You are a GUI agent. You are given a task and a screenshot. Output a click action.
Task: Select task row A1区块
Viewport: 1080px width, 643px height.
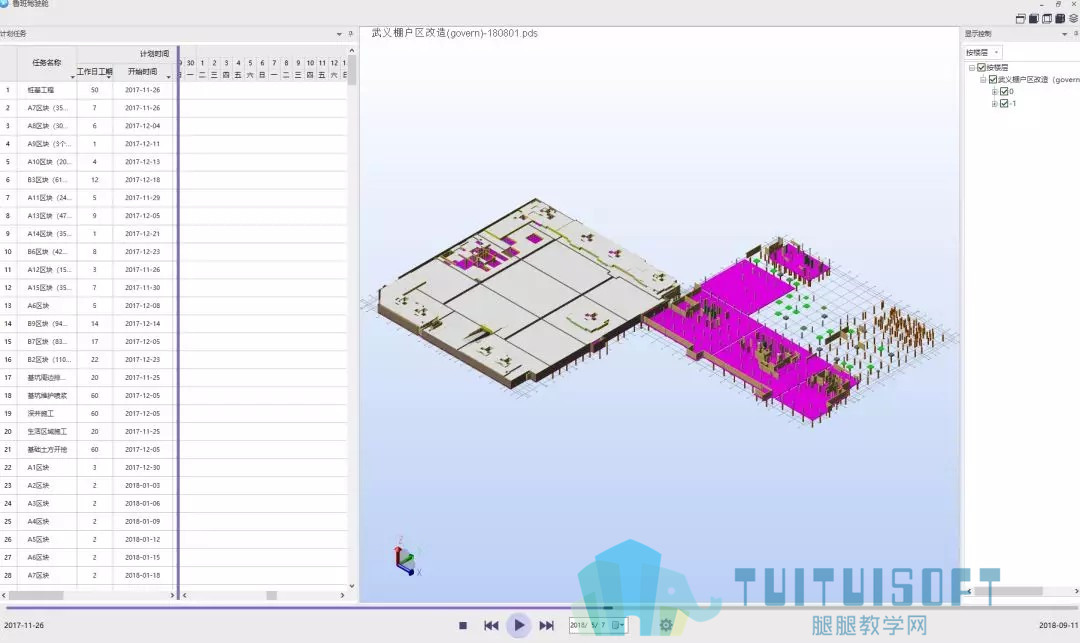[x=88, y=467]
